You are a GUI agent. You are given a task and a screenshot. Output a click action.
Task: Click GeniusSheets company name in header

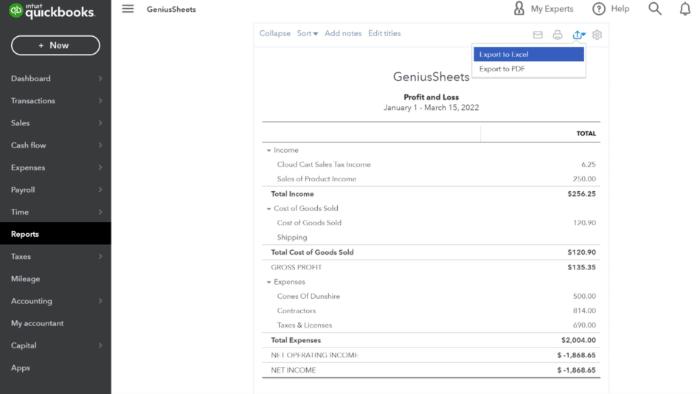pyautogui.click(x=171, y=9)
